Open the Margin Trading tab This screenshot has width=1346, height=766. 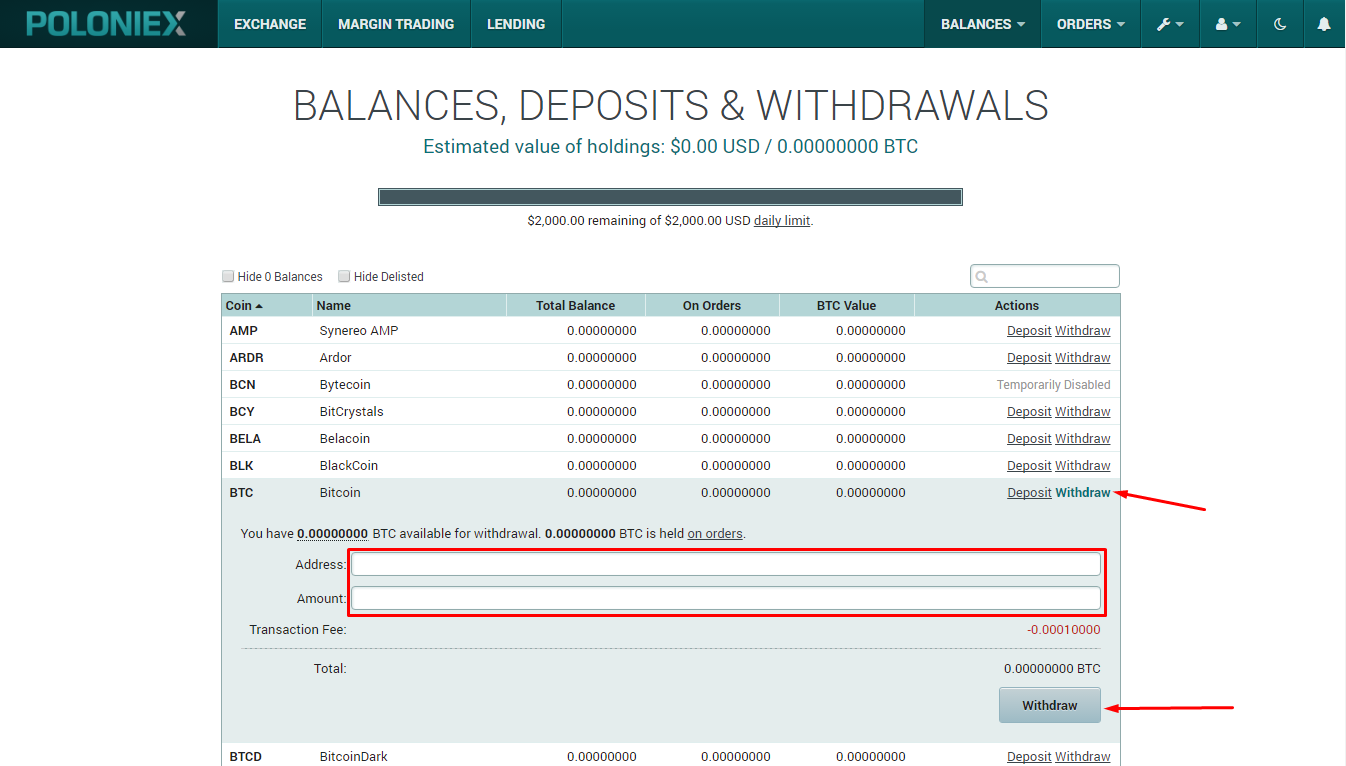pyautogui.click(x=396, y=24)
